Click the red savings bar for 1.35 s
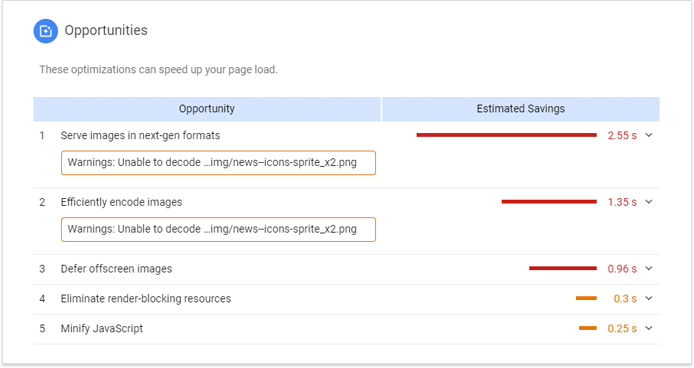 549,201
